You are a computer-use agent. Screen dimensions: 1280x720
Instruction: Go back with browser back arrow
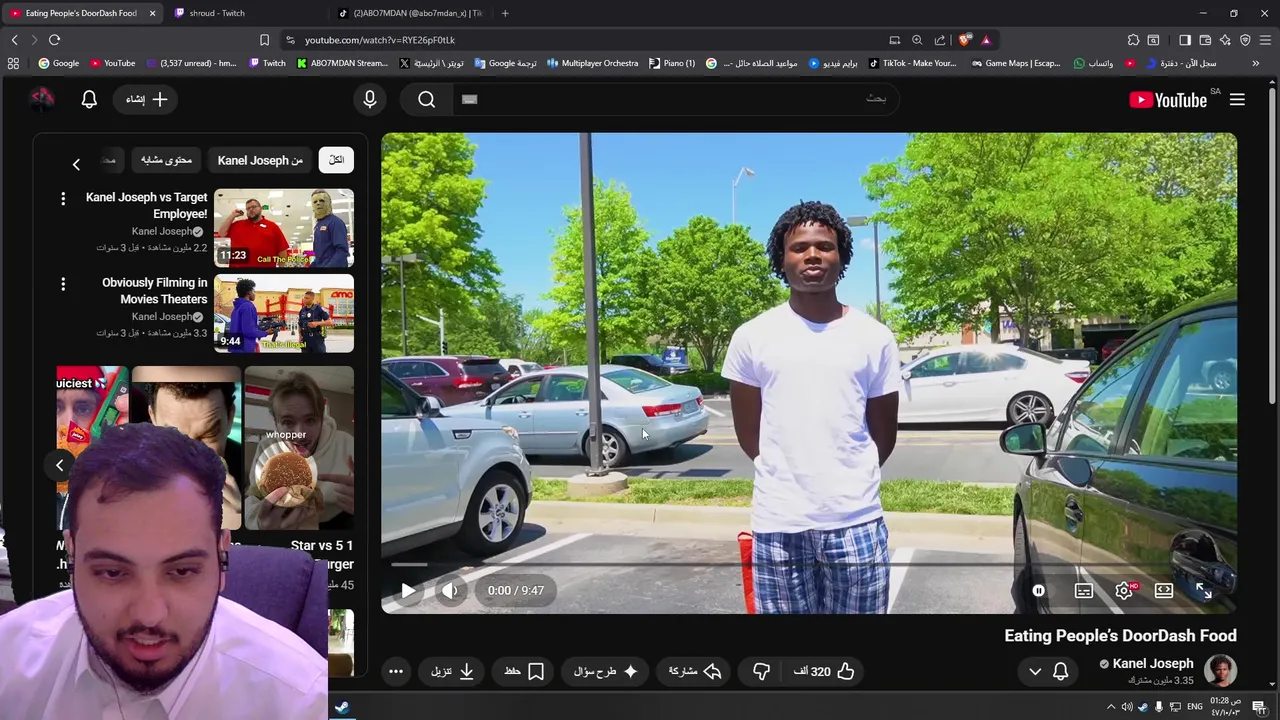point(14,40)
